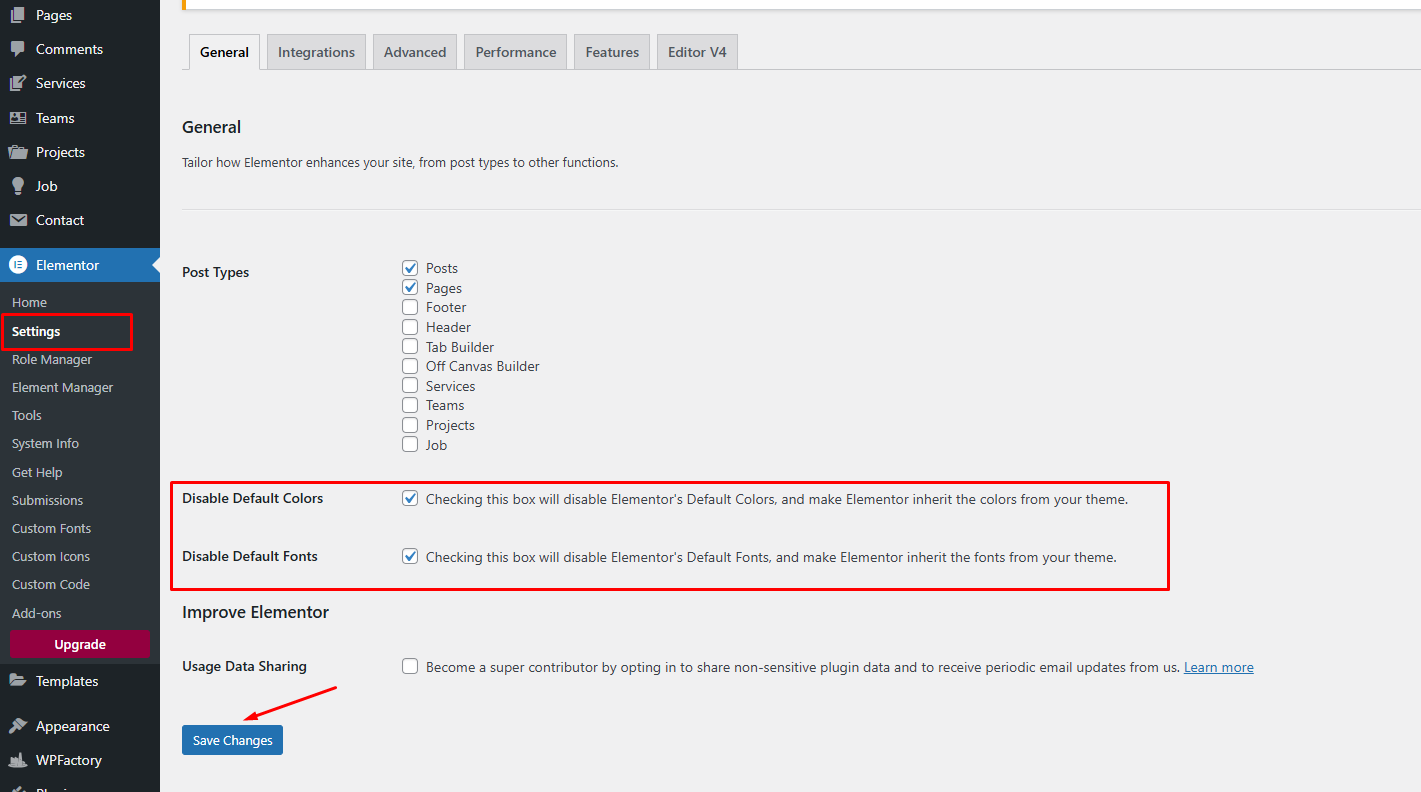Uncheck the Posts post type checkbox
1421x792 pixels.
(x=410, y=268)
